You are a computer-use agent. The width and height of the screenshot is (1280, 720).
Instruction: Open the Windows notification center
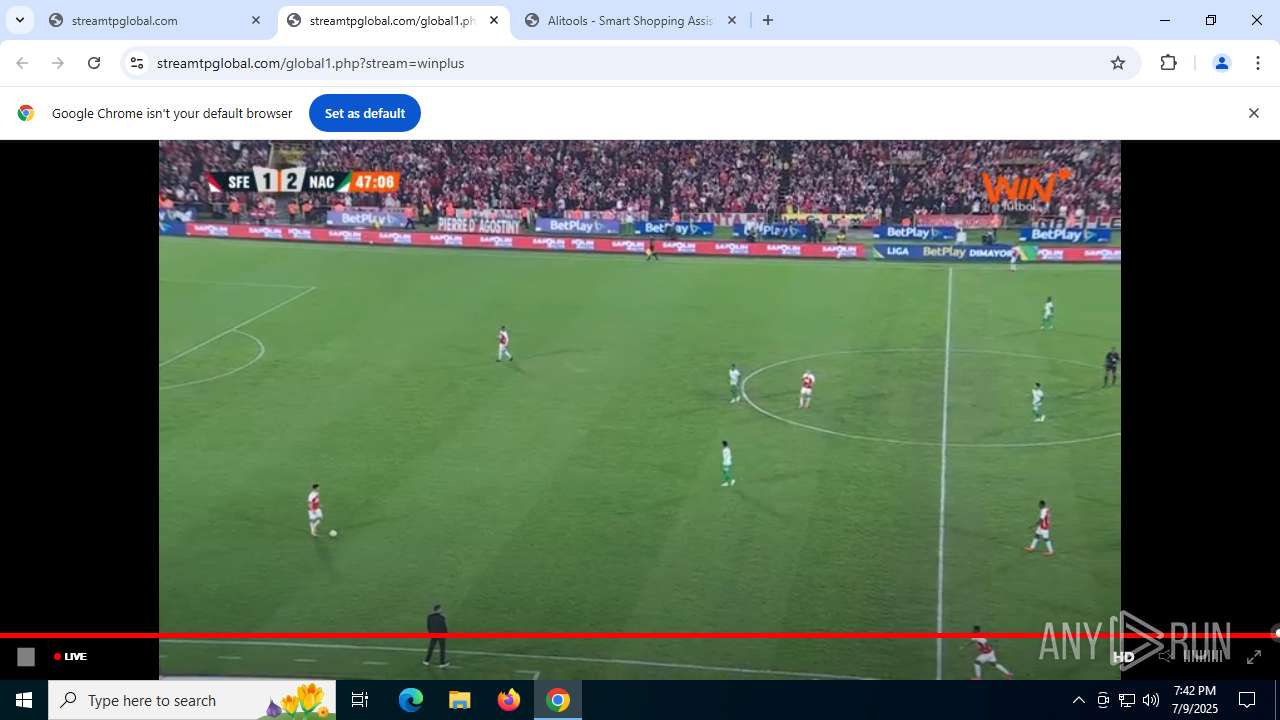click(1247, 700)
